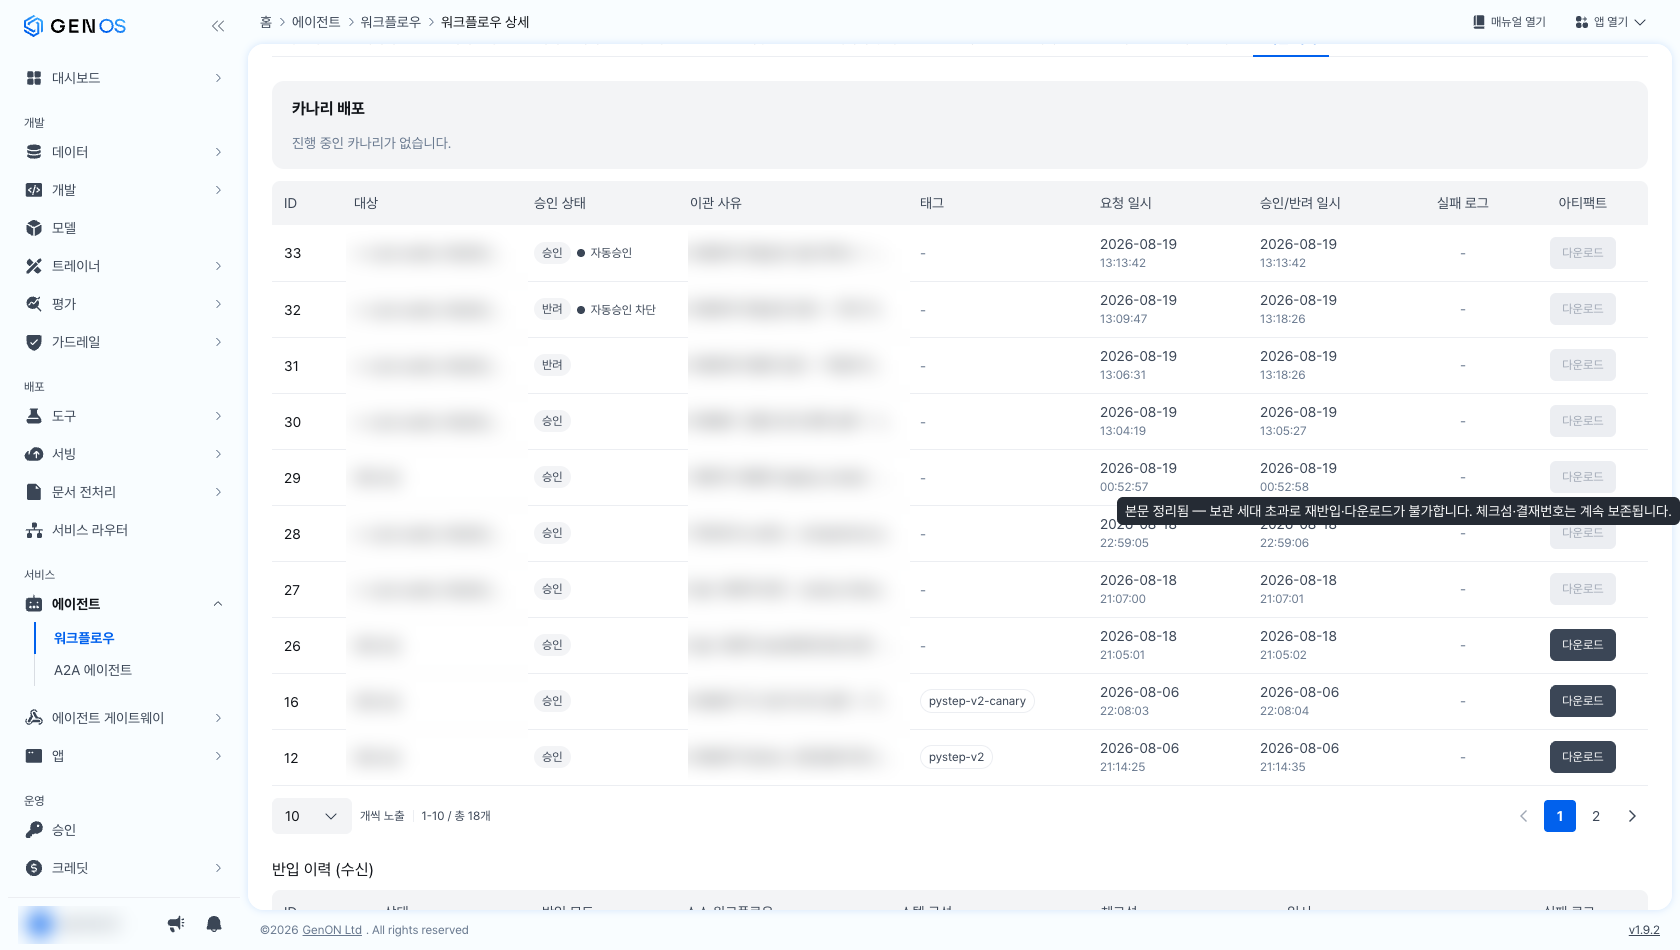Viewport: 1680px width, 950px height.
Task: Collapse the sidebar with double-chevron icon
Action: [x=218, y=26]
